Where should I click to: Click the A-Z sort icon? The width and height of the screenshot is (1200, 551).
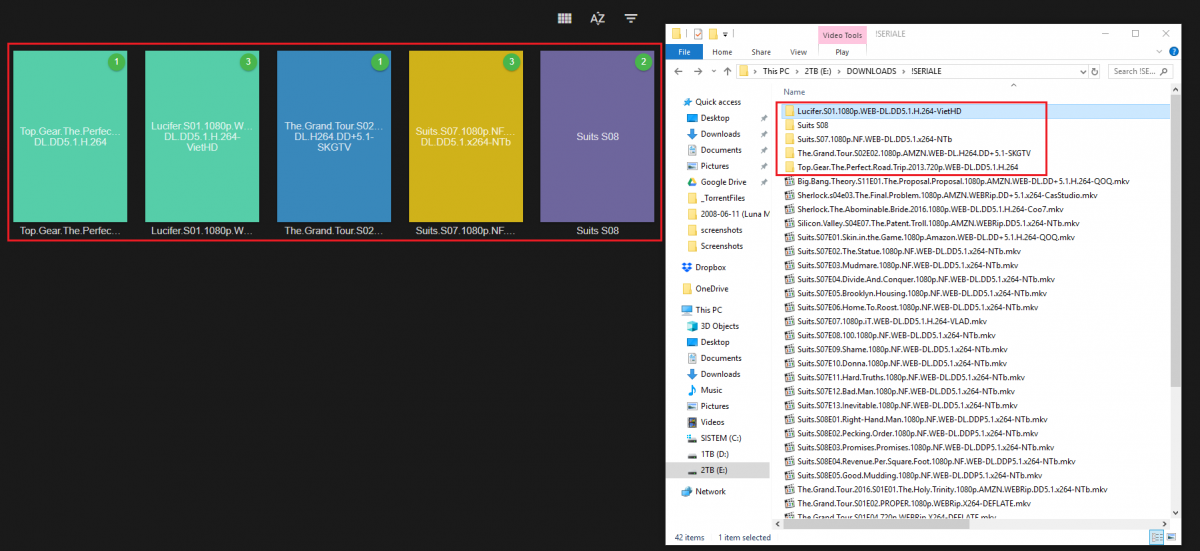[x=598, y=18]
